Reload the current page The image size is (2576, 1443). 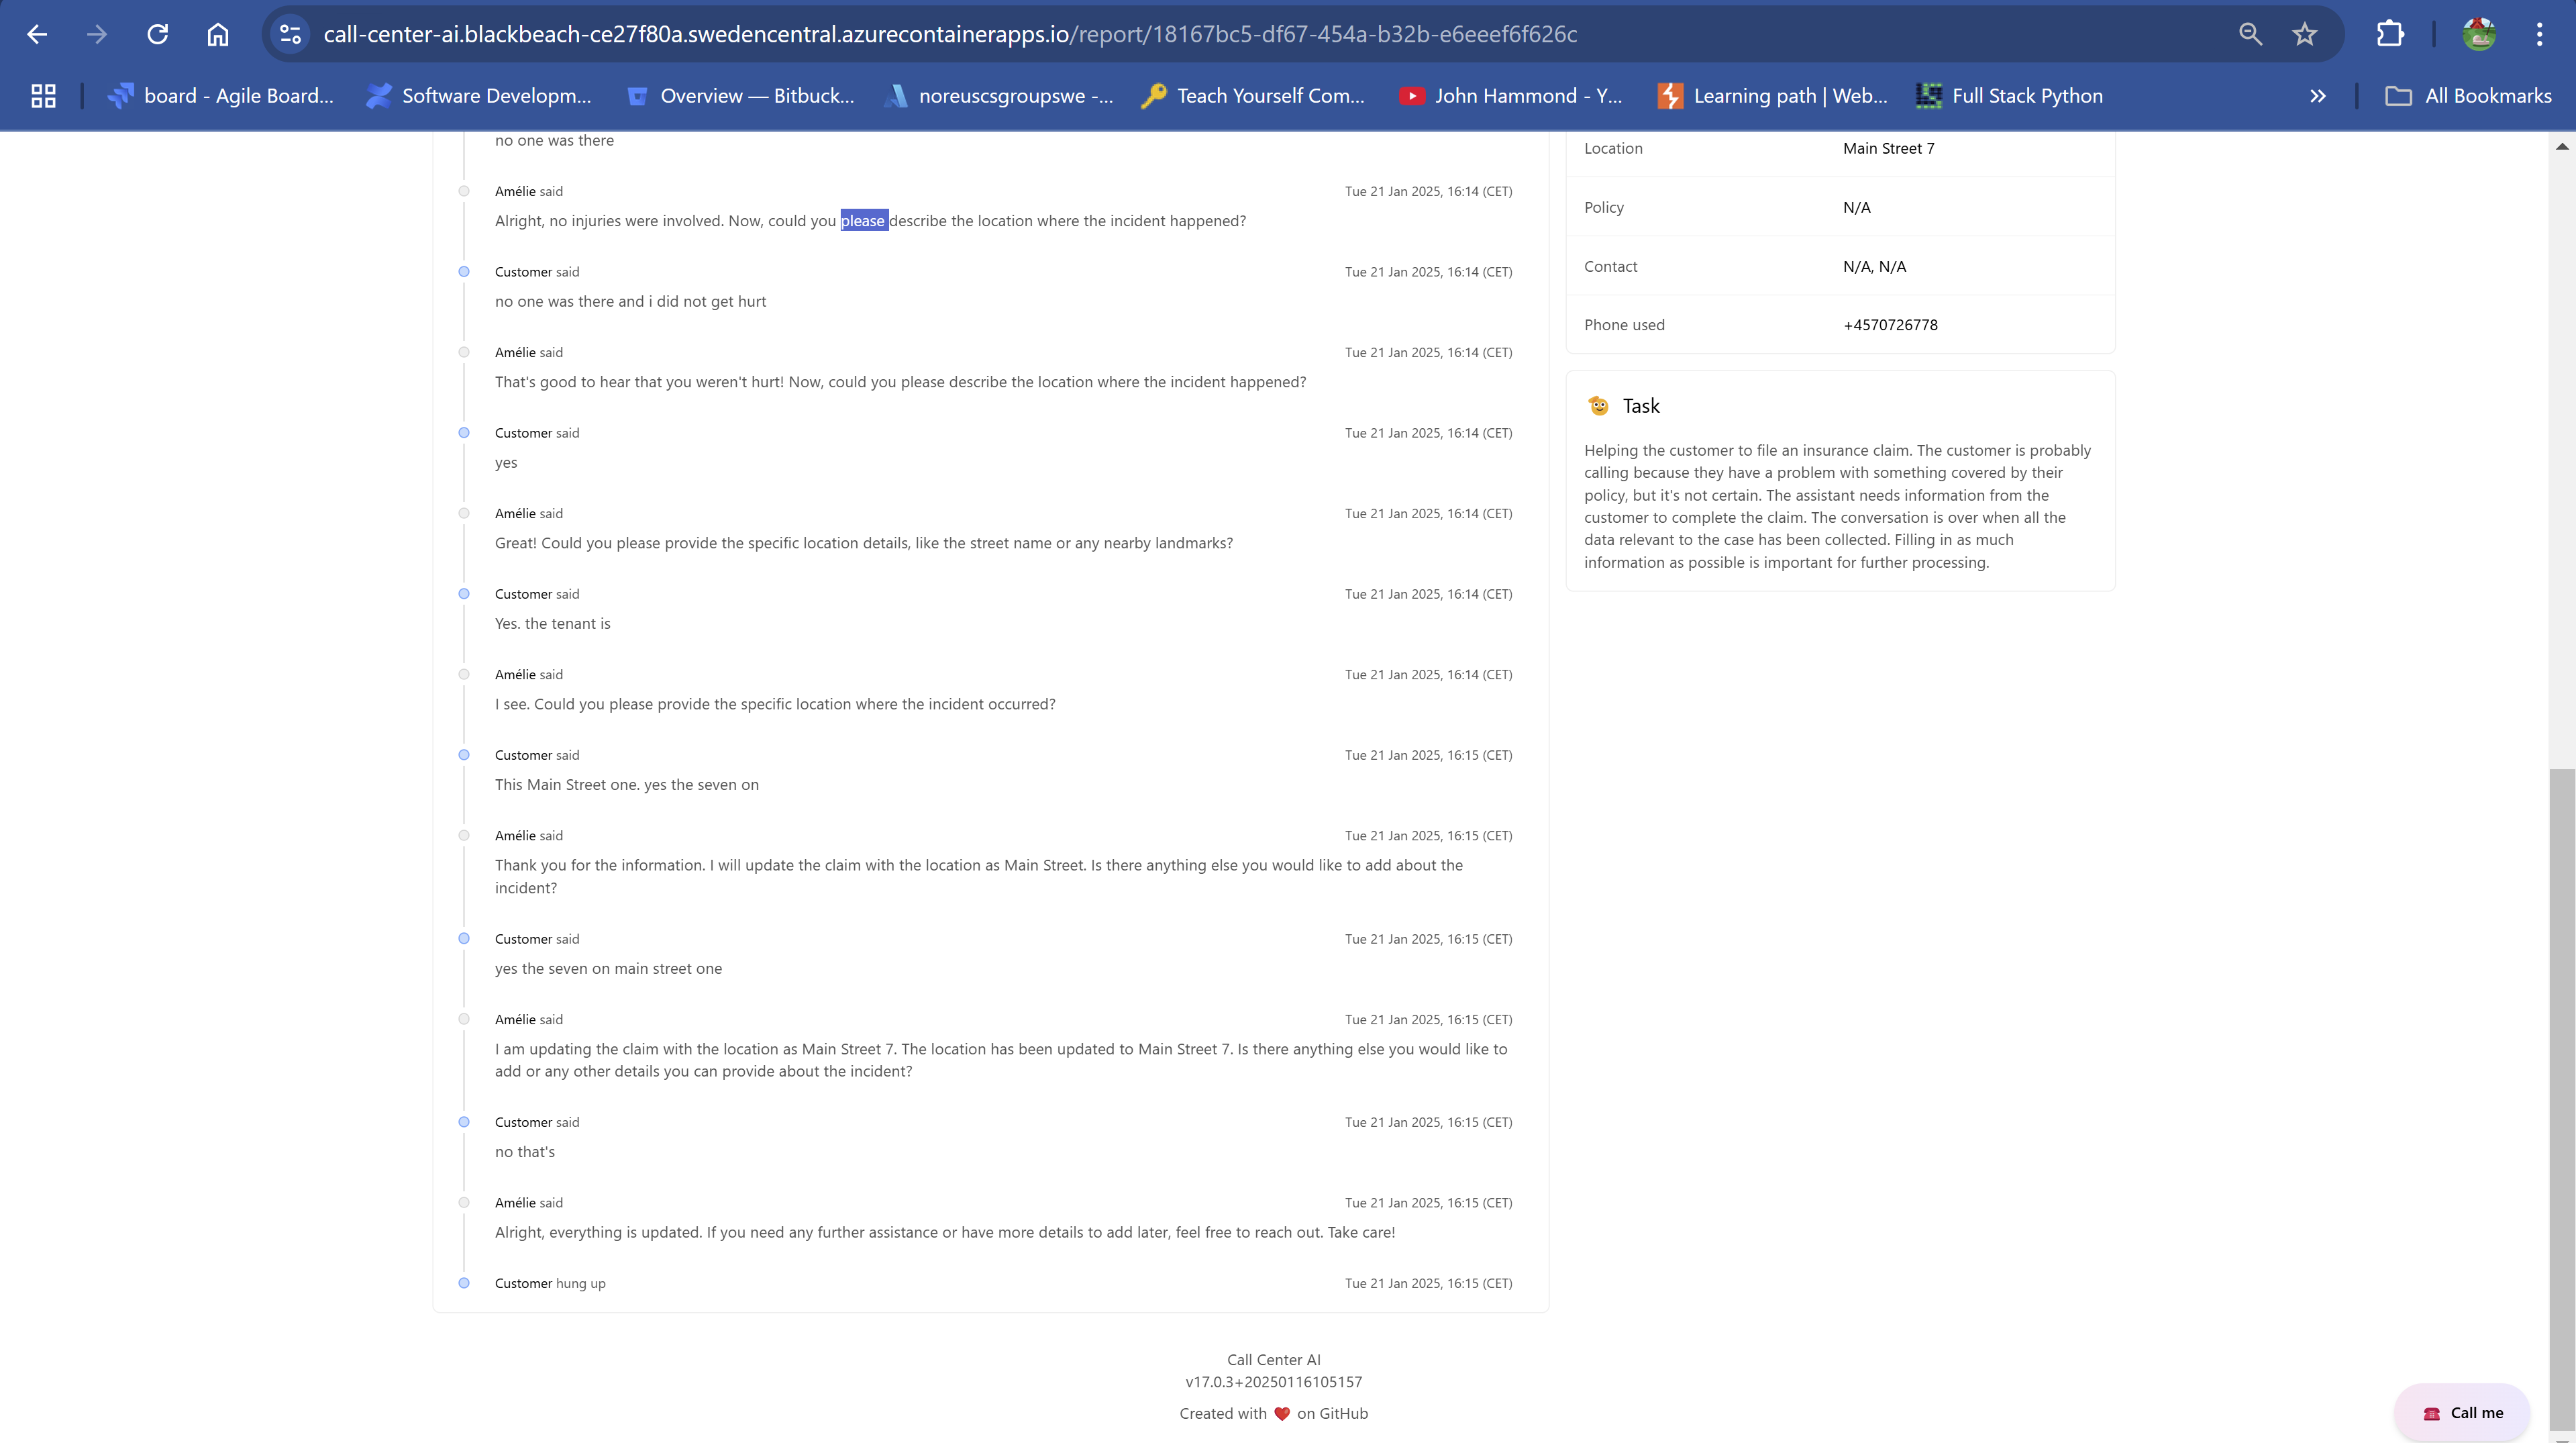point(157,34)
